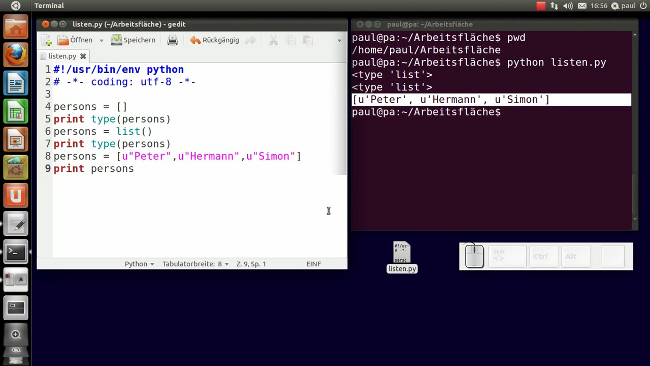Click the 'pwd' command line in terminal
The height and width of the screenshot is (366, 650).
[x=439, y=38]
